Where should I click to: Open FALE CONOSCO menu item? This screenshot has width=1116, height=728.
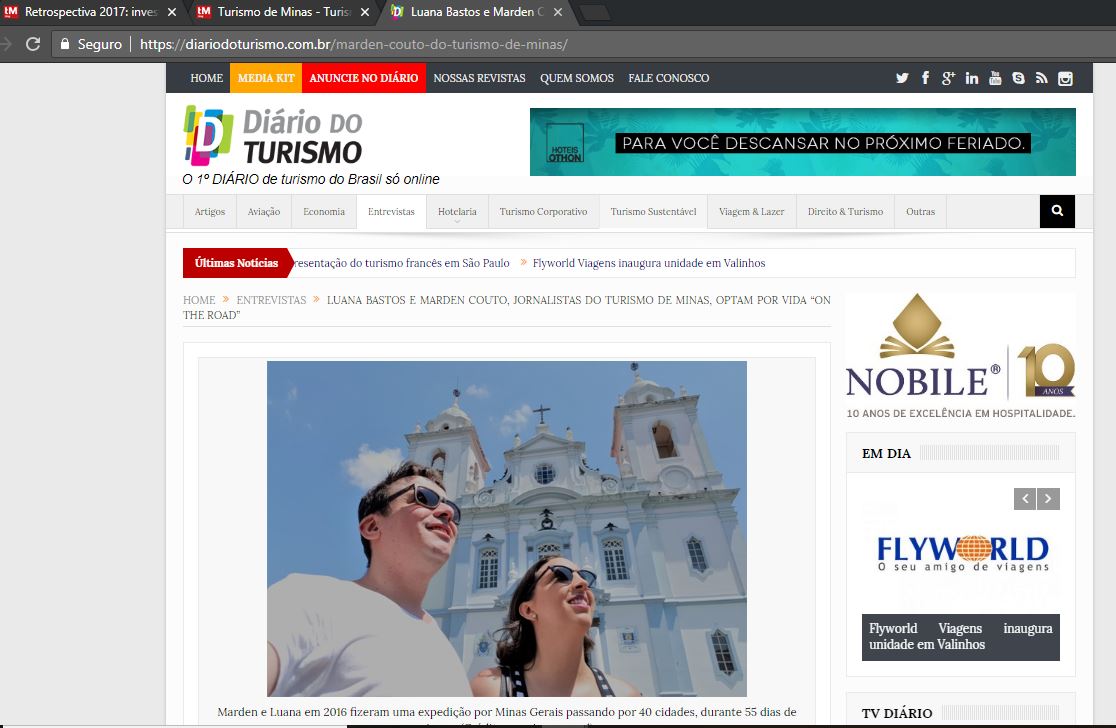pos(668,78)
